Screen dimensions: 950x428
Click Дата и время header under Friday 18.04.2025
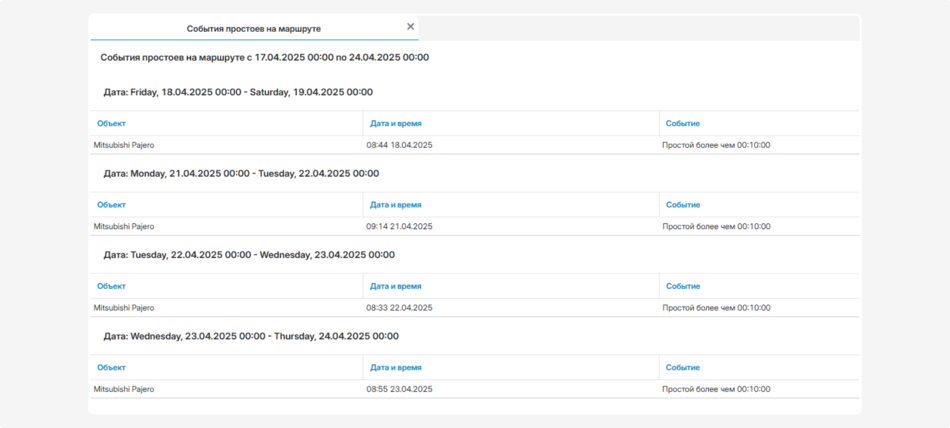[395, 124]
